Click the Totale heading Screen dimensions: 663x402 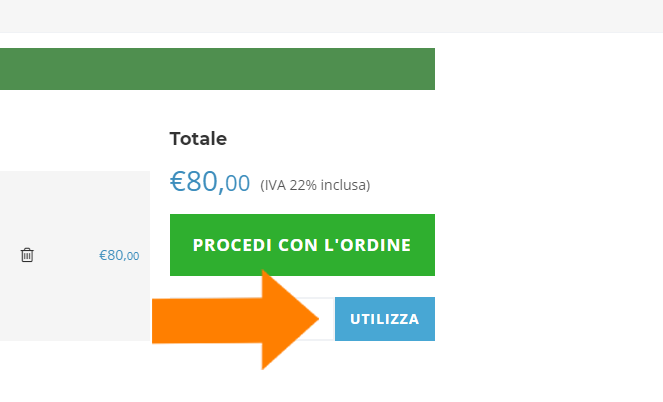pyautogui.click(x=198, y=139)
